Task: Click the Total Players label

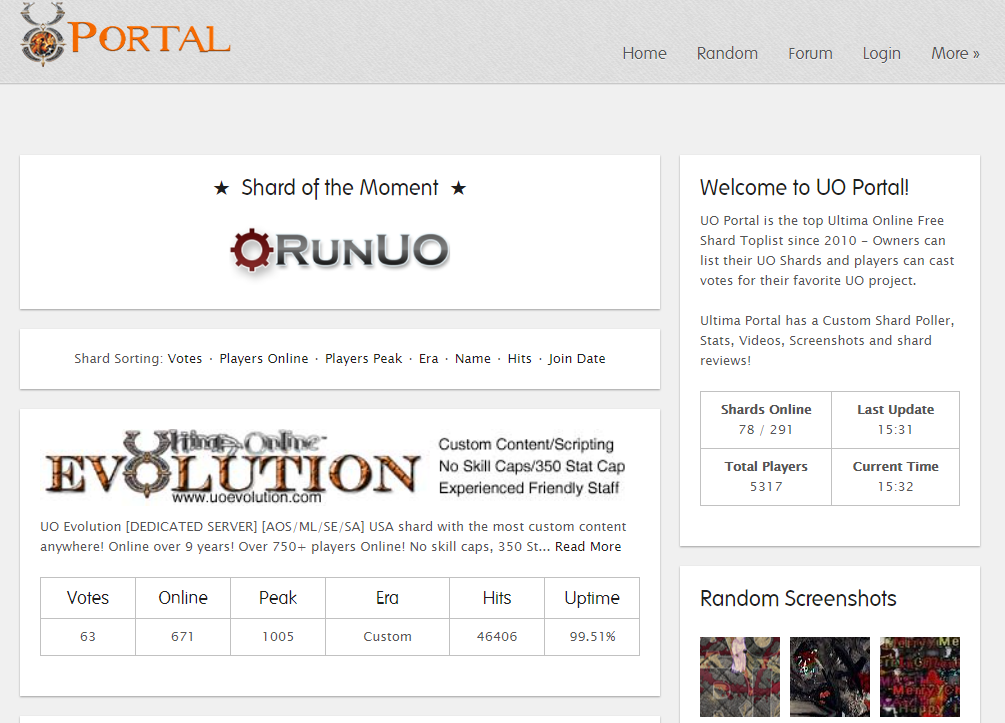Action: (766, 467)
